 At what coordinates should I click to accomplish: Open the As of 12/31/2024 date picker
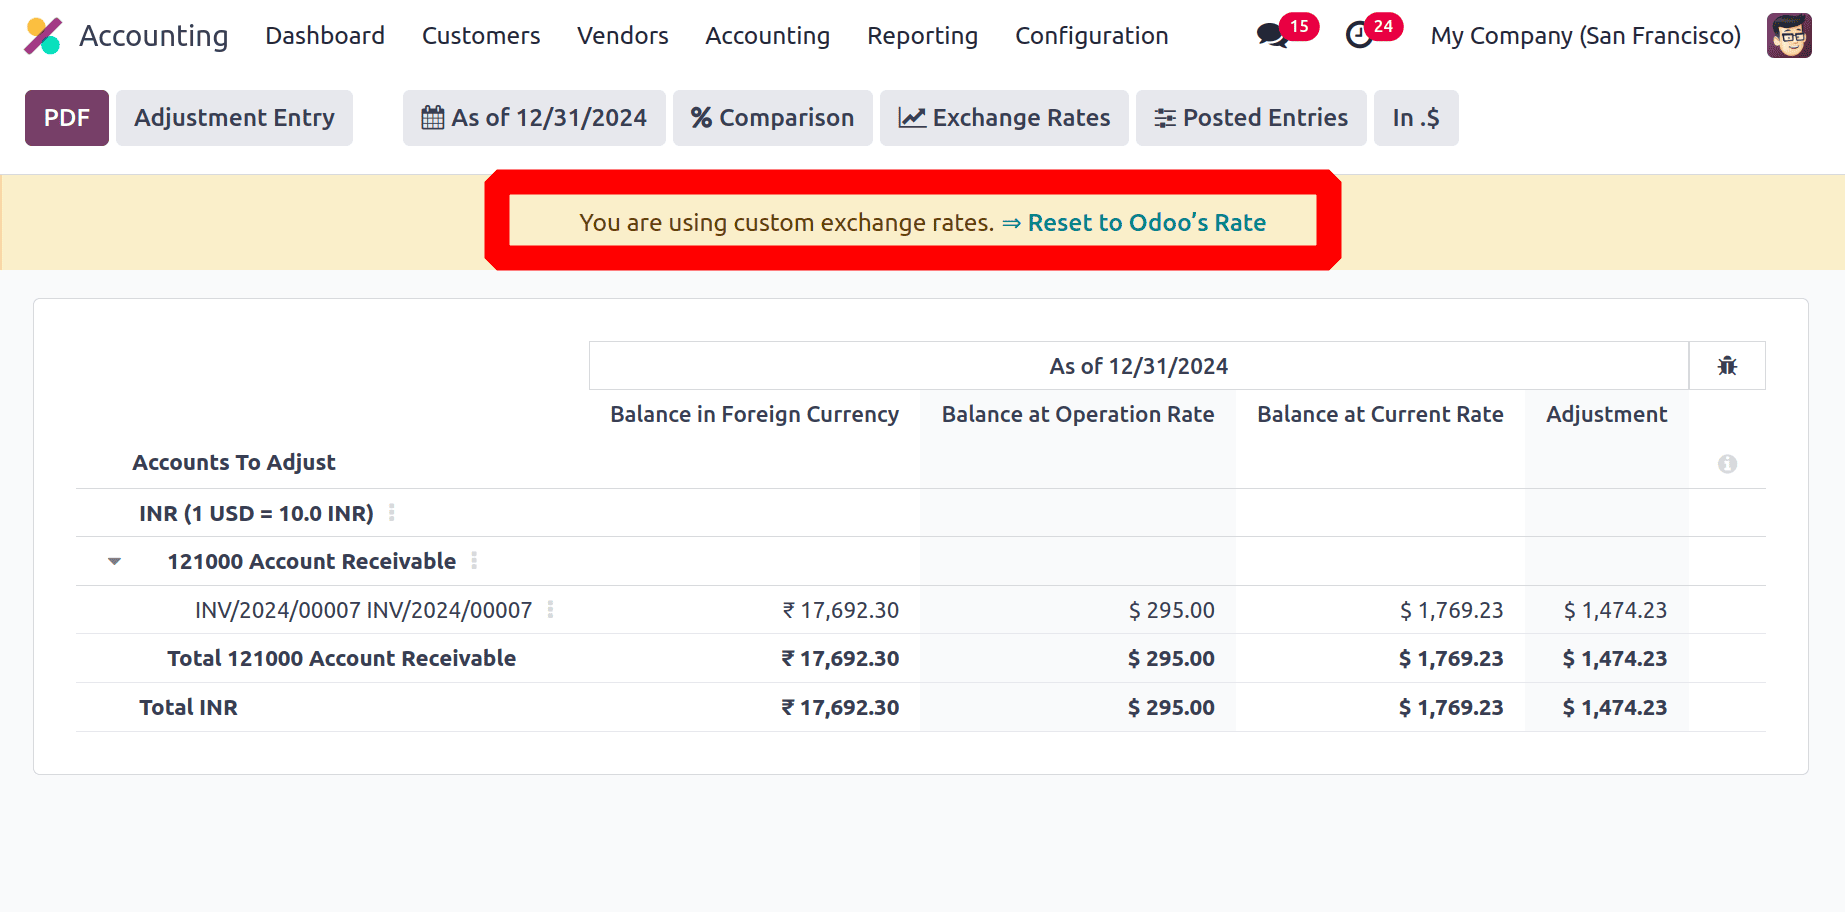click(x=534, y=118)
